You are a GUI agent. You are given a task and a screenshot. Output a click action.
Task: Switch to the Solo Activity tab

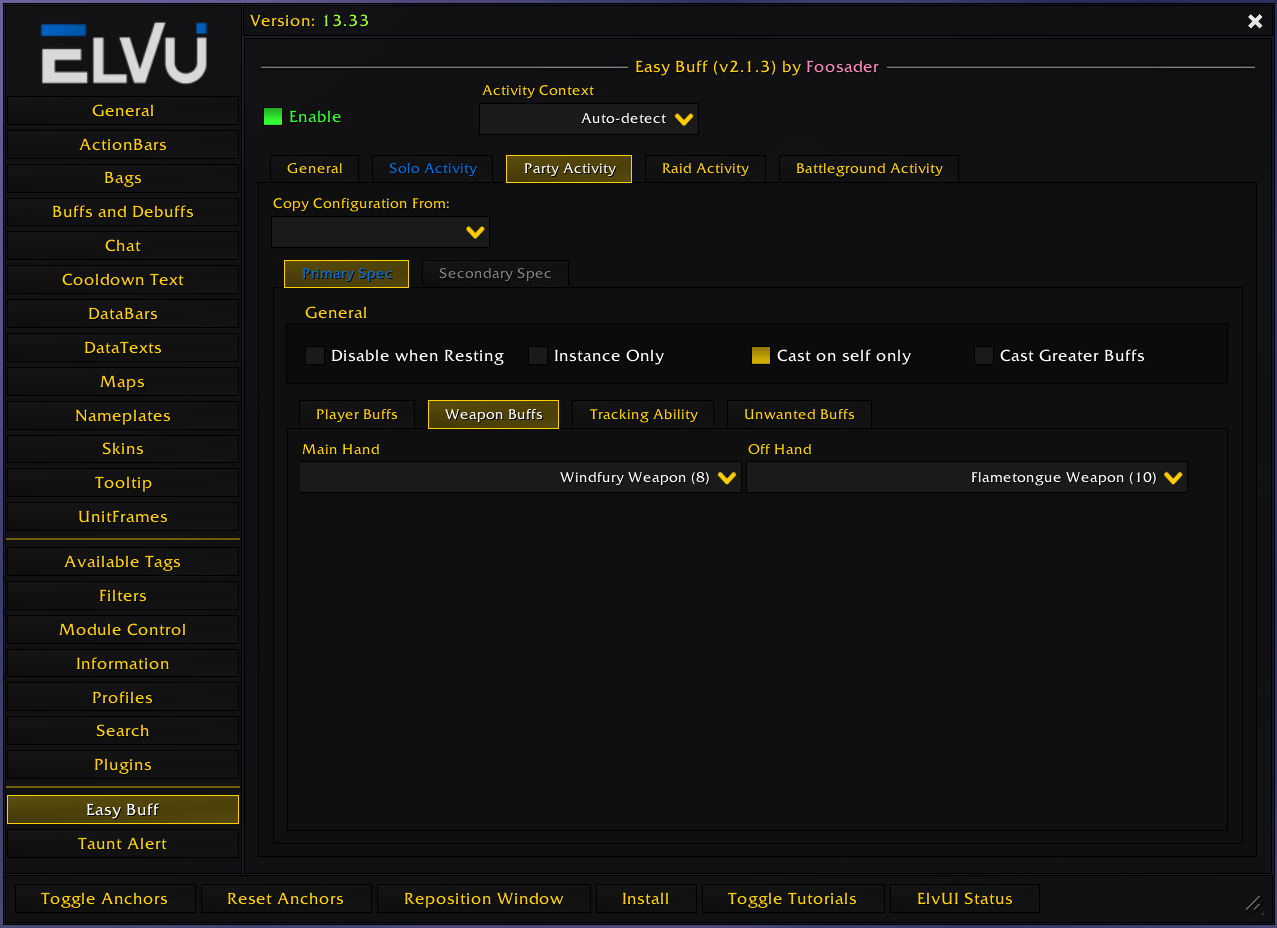coord(433,169)
